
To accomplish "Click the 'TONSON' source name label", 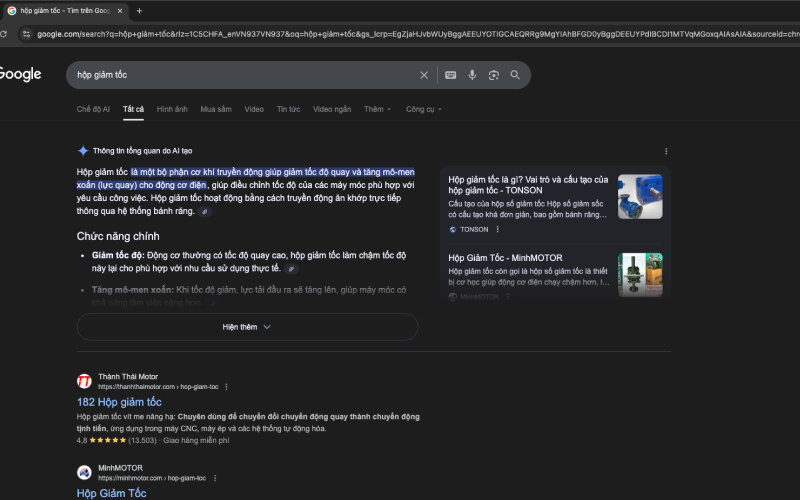I will point(474,230).
